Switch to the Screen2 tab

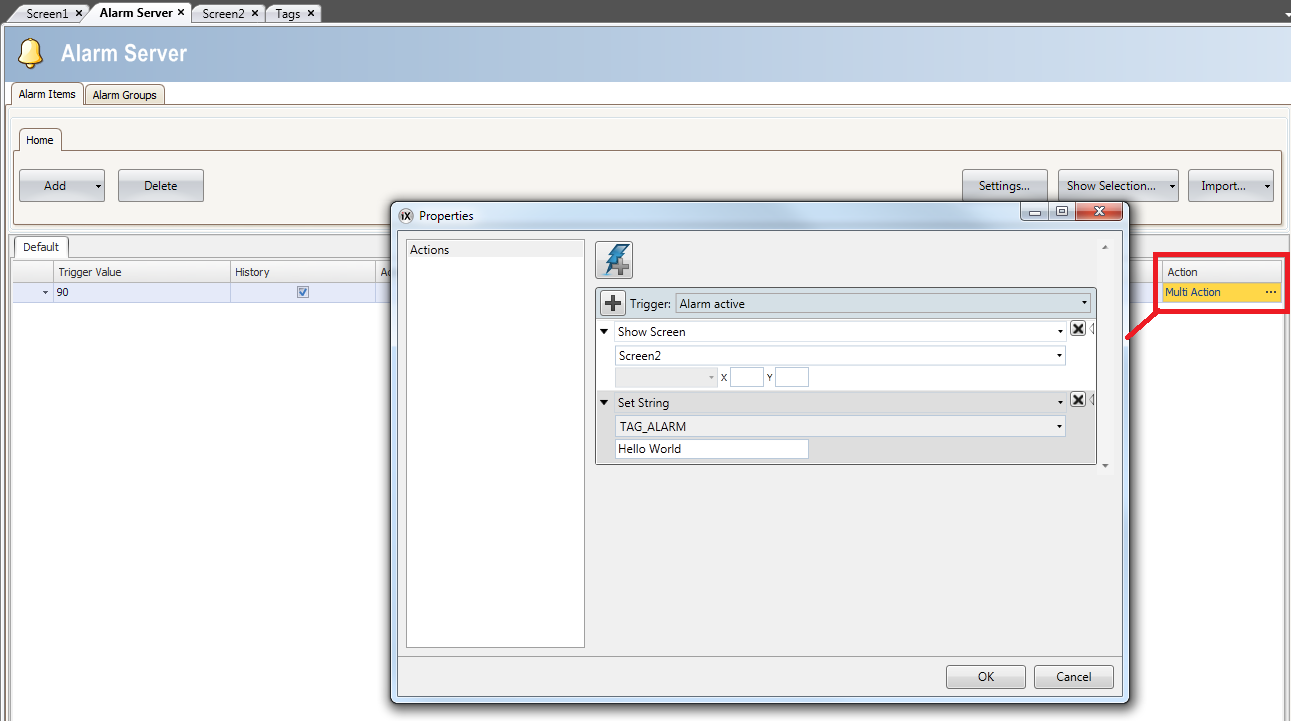pyautogui.click(x=223, y=13)
